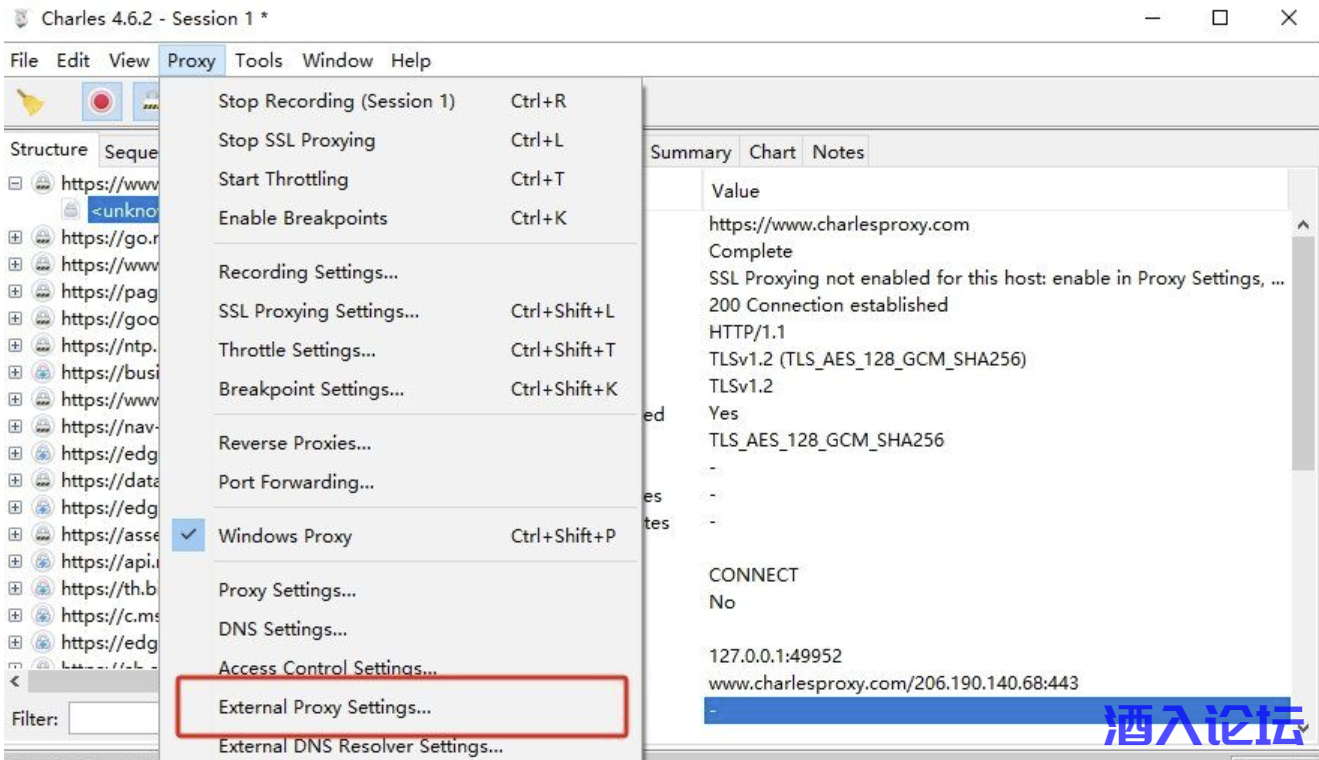Expand the https://go.r host tree node
Screen dimensions: 1319x760
(x=15, y=238)
